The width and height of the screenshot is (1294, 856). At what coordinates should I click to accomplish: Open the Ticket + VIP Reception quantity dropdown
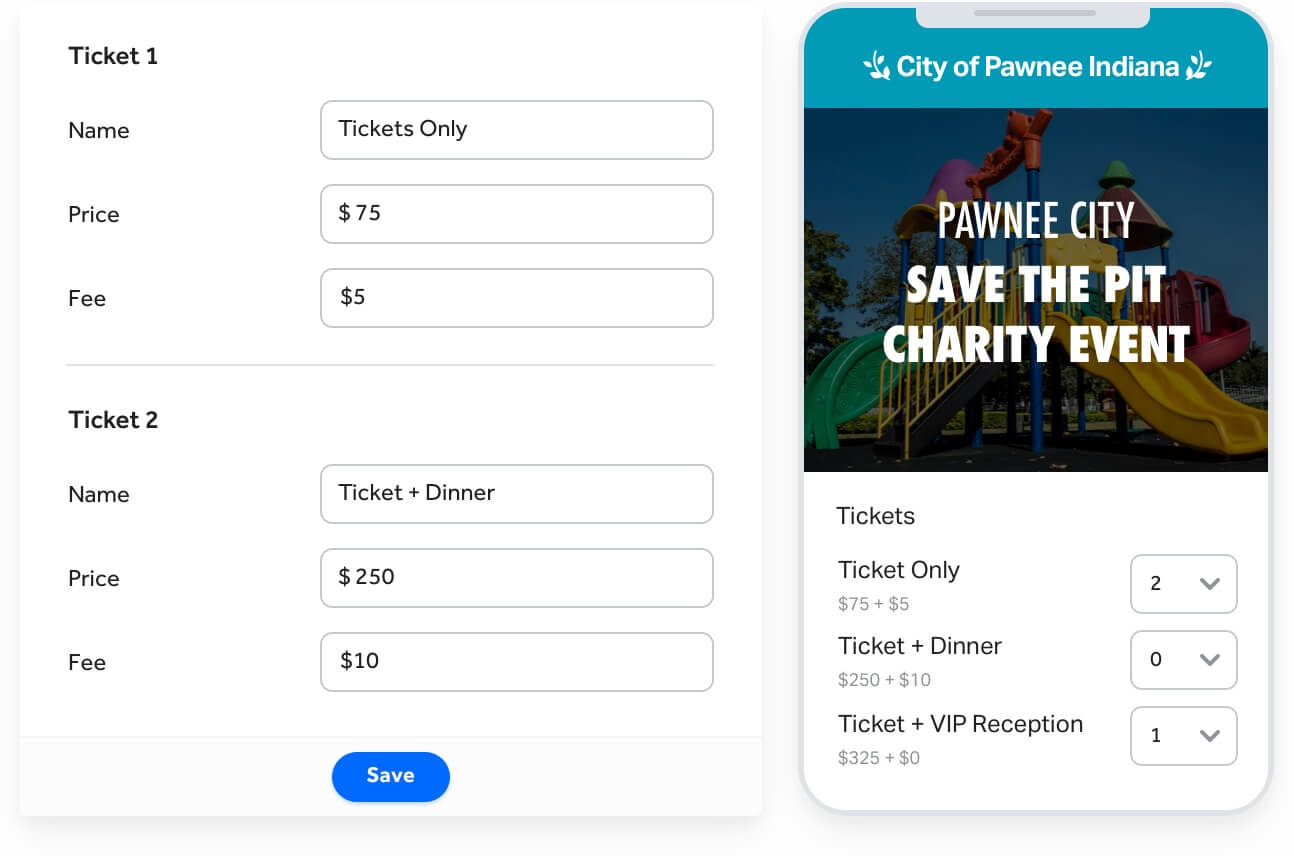(1184, 736)
